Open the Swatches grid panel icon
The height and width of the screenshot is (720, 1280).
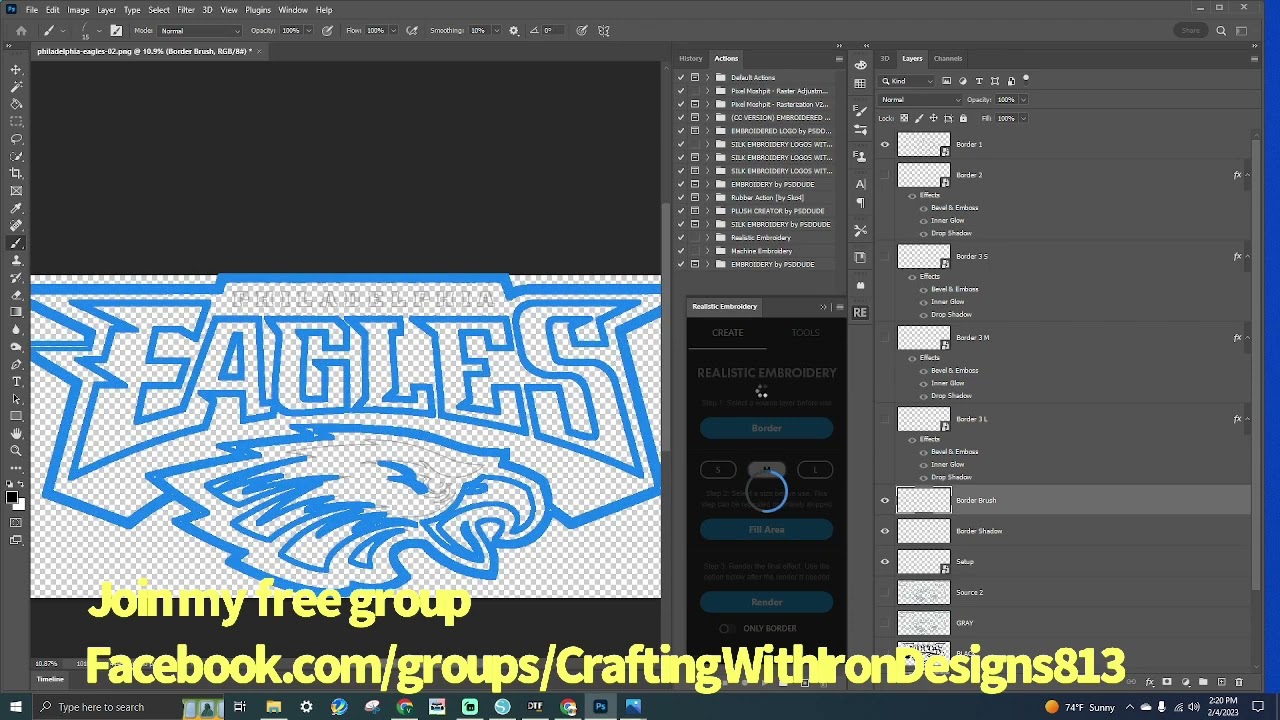860,84
